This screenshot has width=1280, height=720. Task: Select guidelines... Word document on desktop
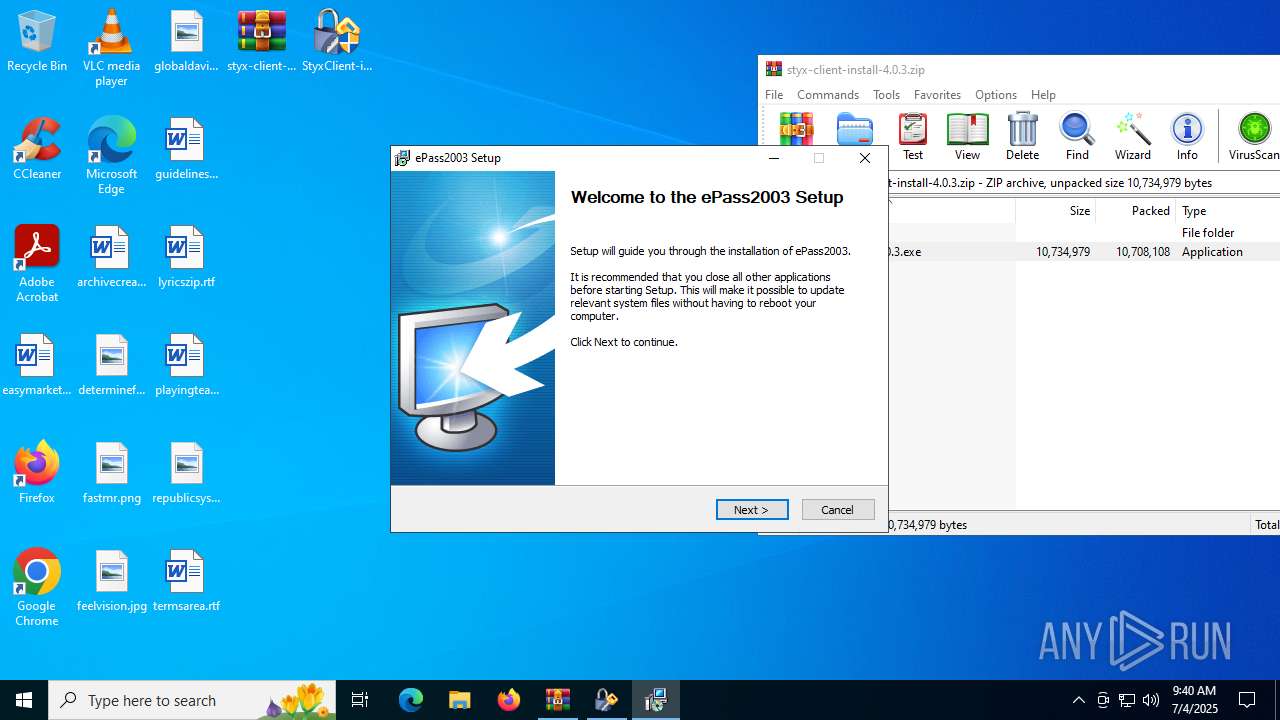coord(186,150)
